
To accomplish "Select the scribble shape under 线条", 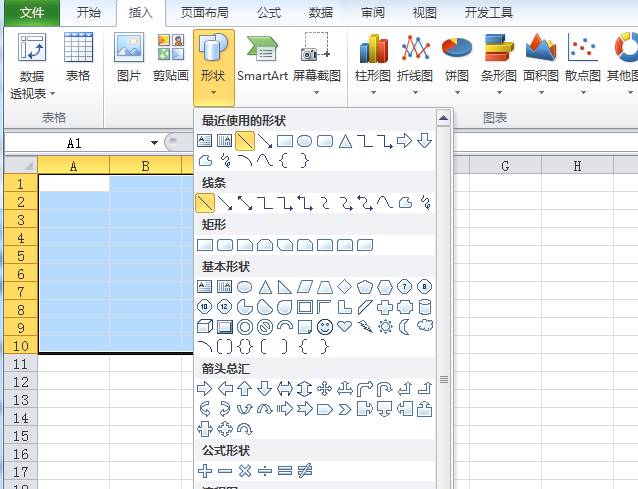I will tap(425, 203).
